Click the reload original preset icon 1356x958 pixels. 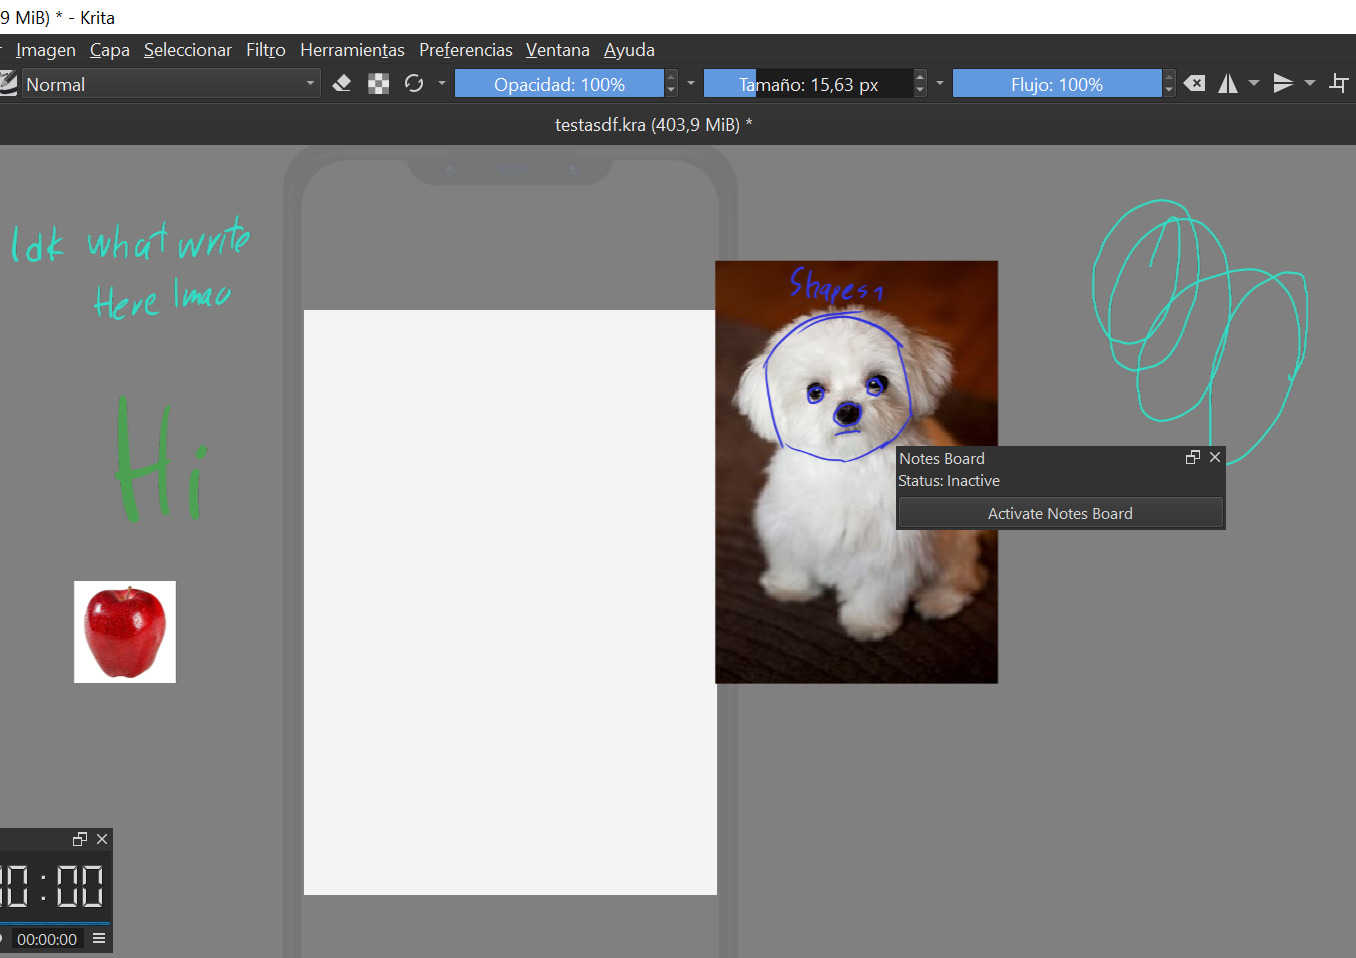(x=414, y=84)
